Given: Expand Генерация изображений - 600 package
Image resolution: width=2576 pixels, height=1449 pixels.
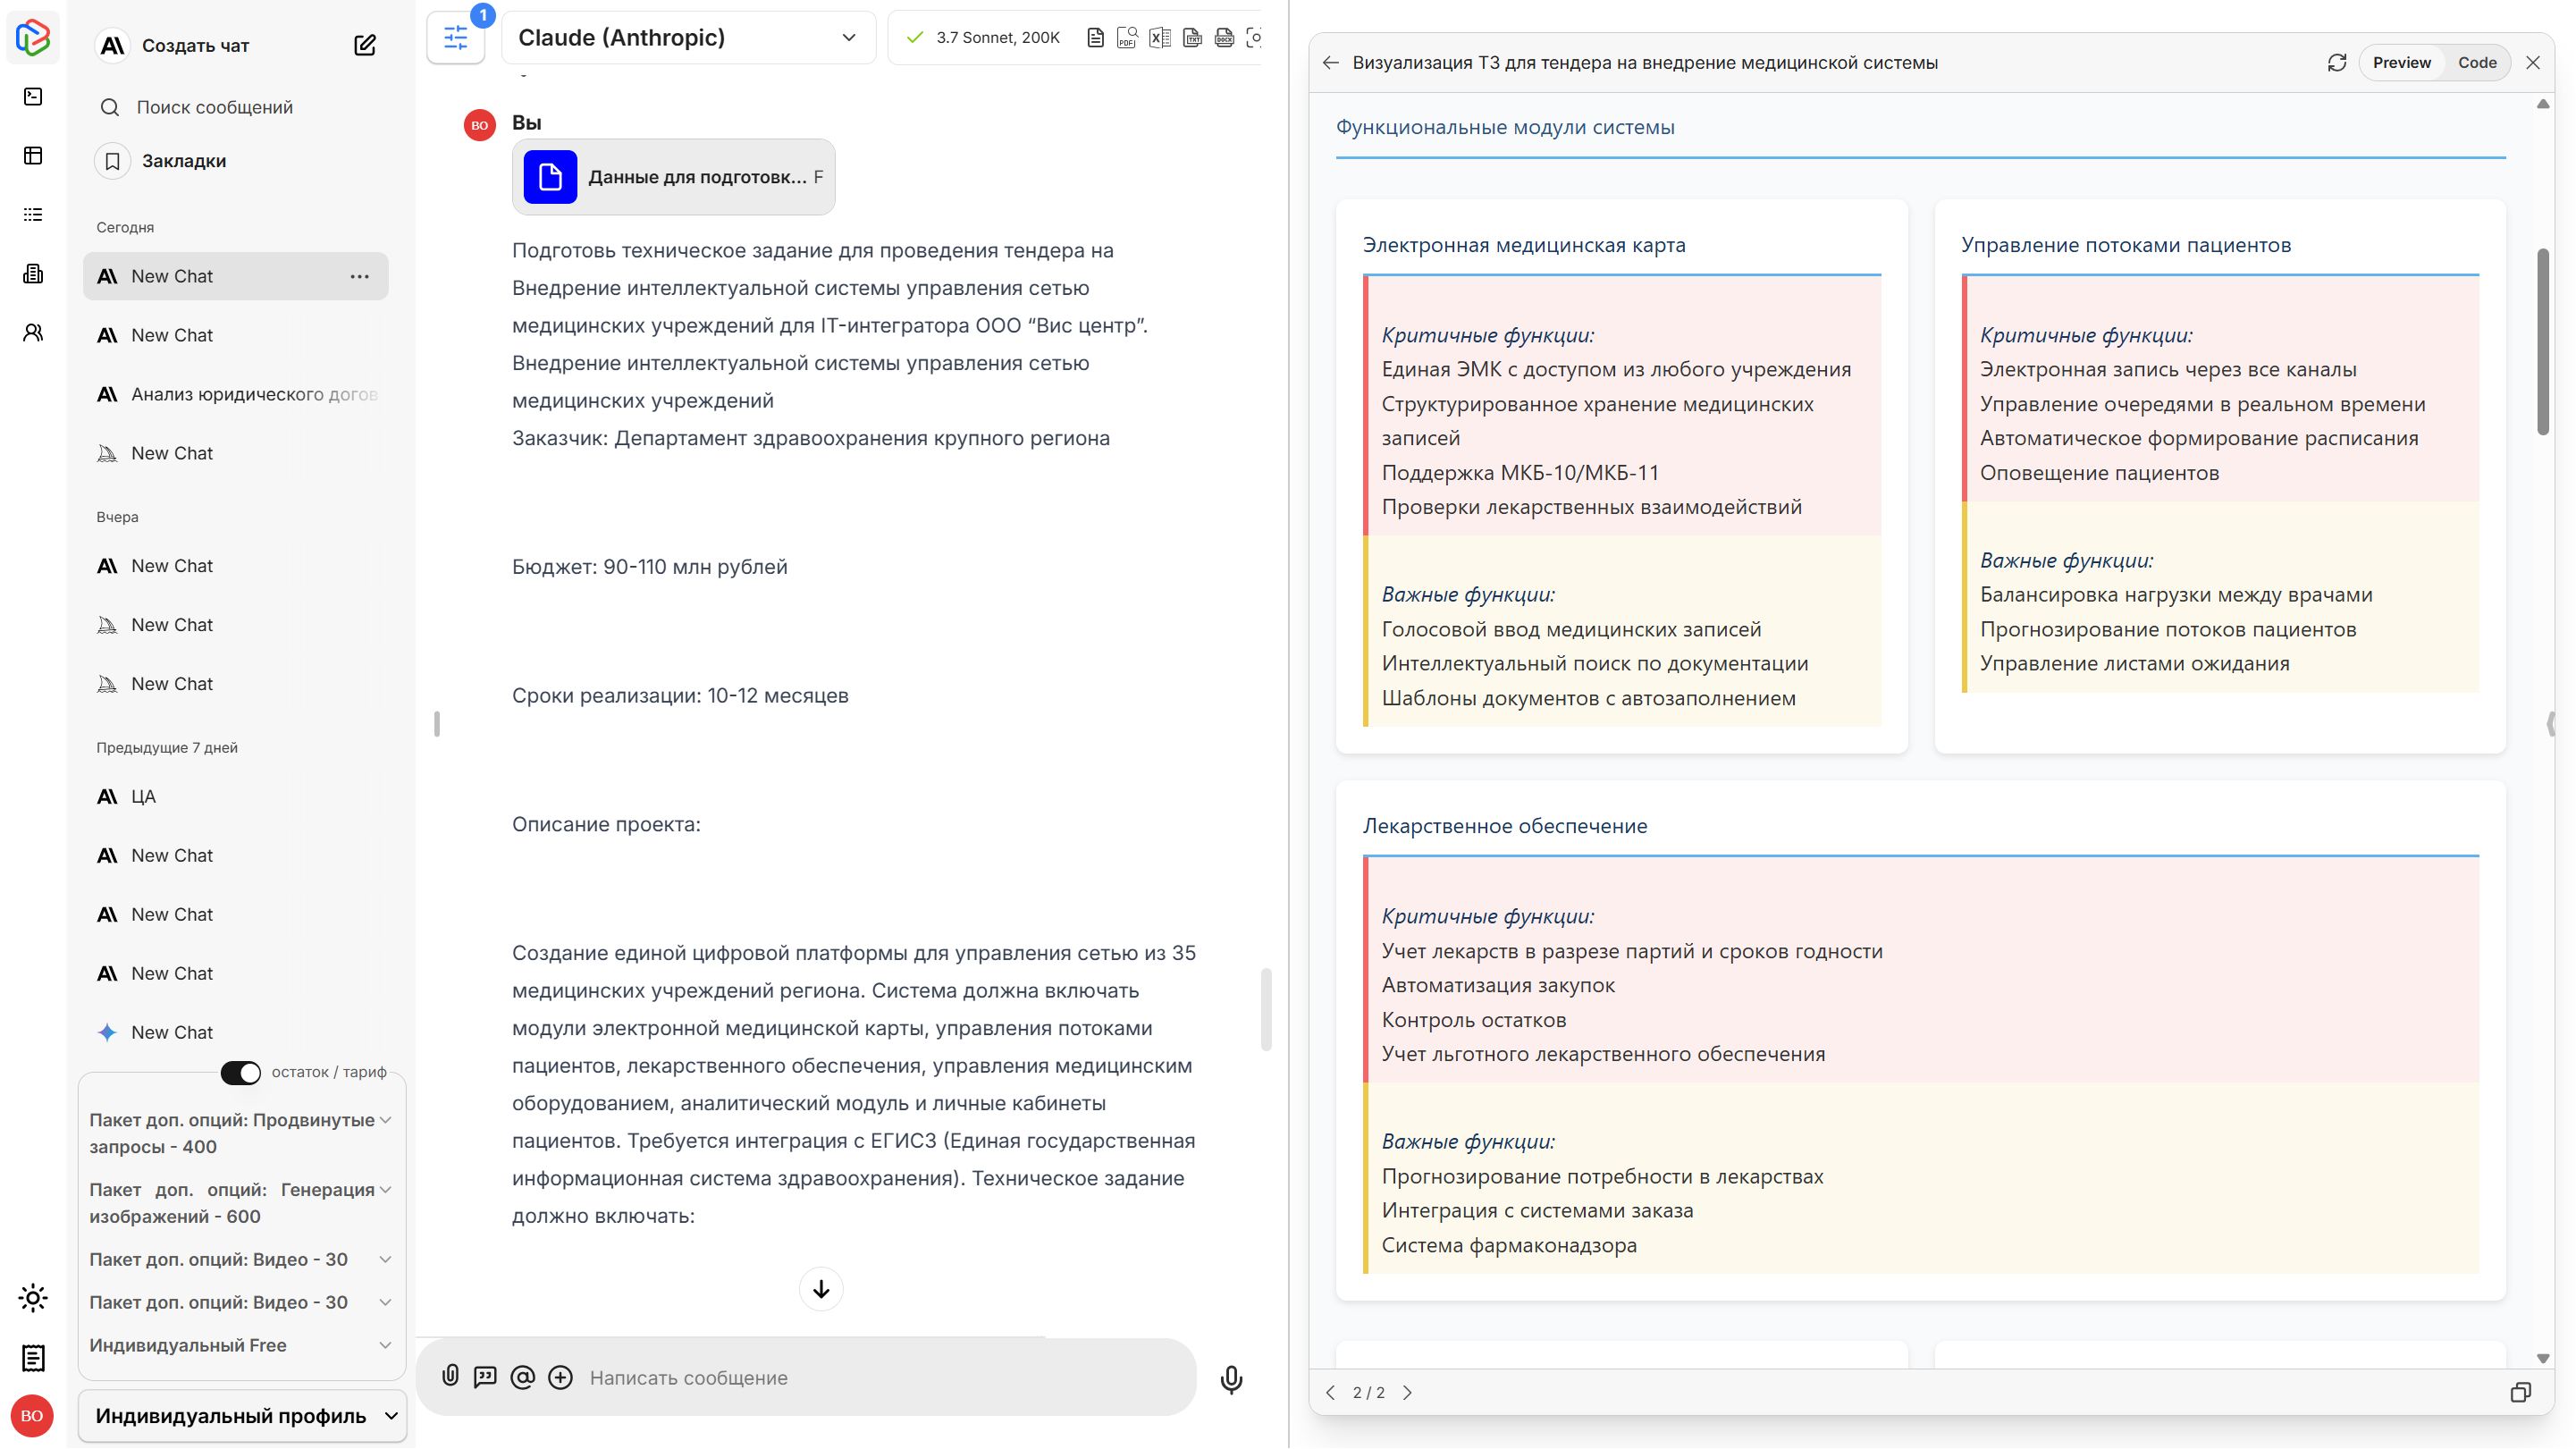Looking at the screenshot, I should tap(385, 1190).
